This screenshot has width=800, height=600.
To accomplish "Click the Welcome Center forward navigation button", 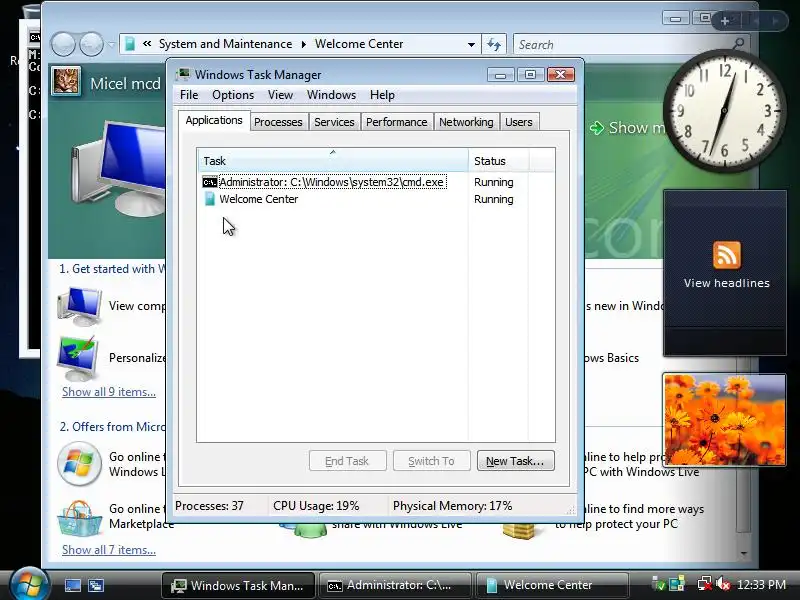I will coord(92,44).
